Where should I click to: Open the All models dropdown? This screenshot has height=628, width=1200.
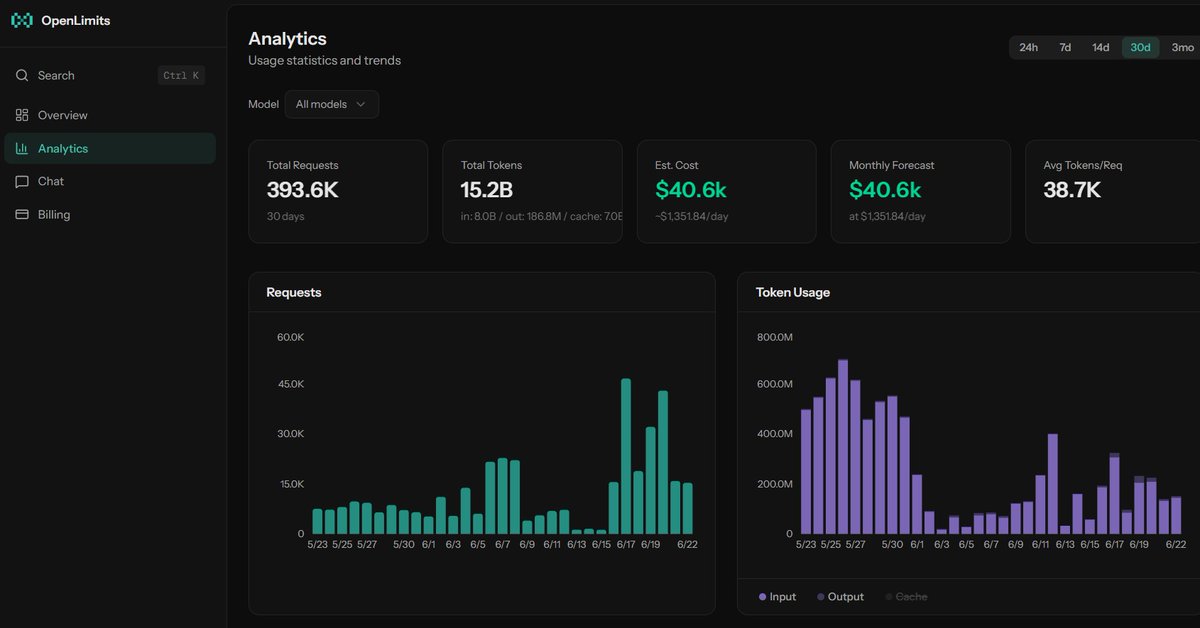point(331,104)
